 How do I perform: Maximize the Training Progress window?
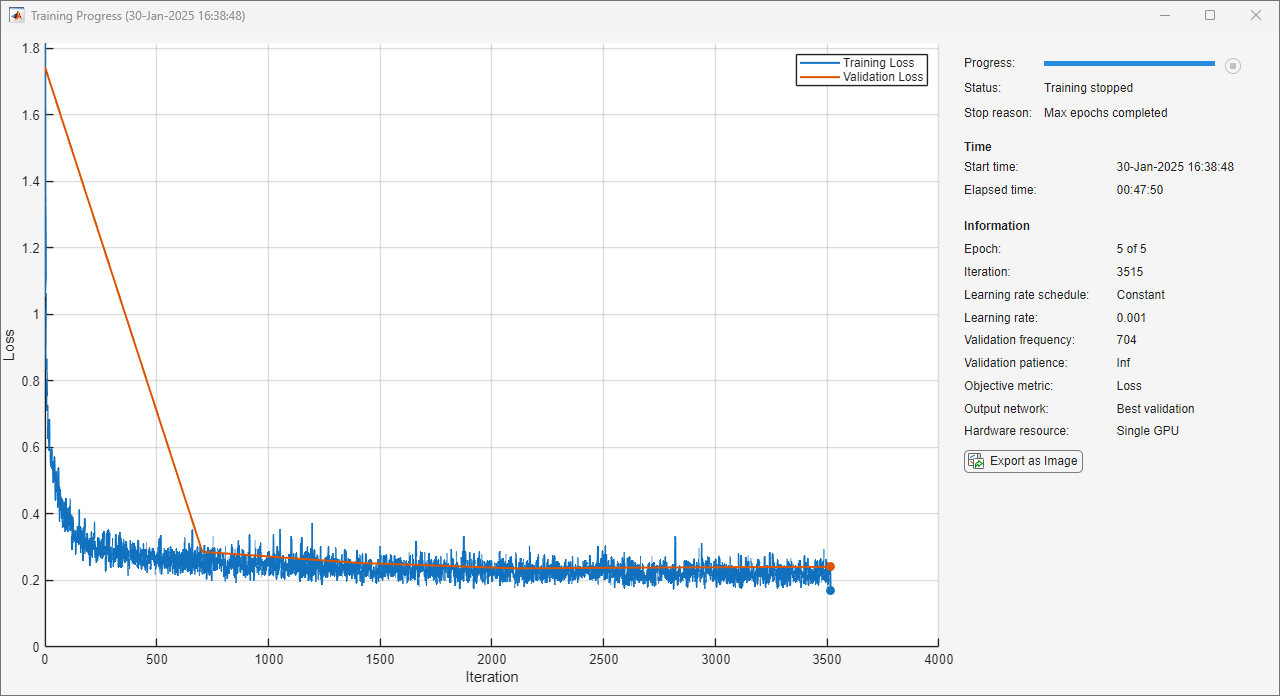pyautogui.click(x=1210, y=16)
